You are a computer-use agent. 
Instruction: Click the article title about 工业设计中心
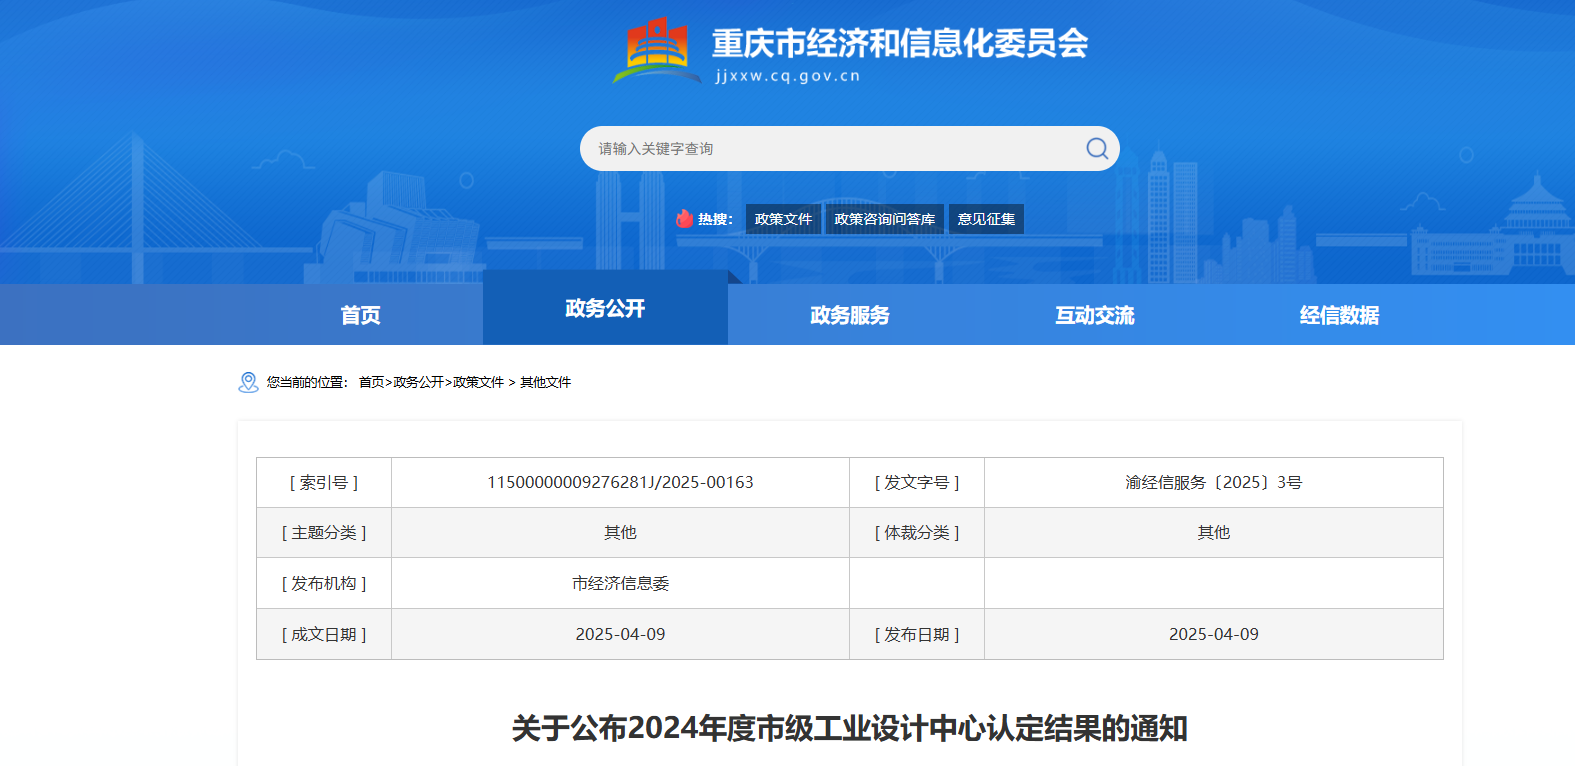click(849, 728)
